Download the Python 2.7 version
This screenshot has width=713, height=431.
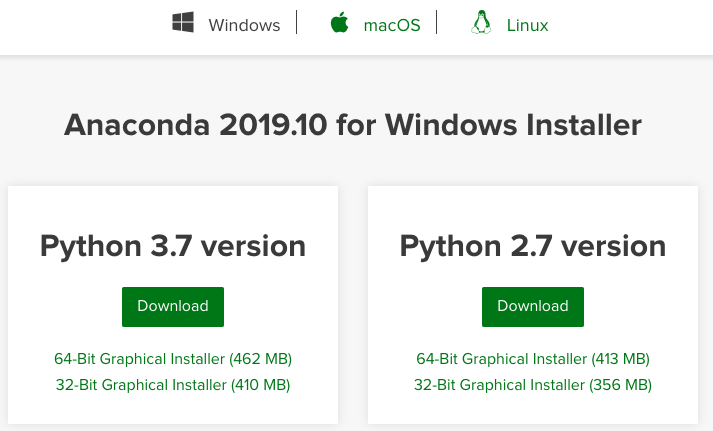click(533, 306)
